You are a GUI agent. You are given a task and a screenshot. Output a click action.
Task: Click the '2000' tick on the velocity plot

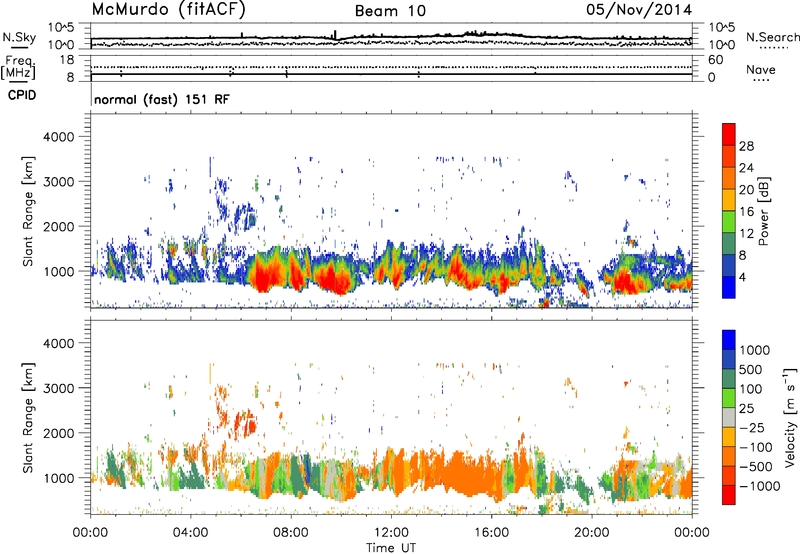click(58, 433)
